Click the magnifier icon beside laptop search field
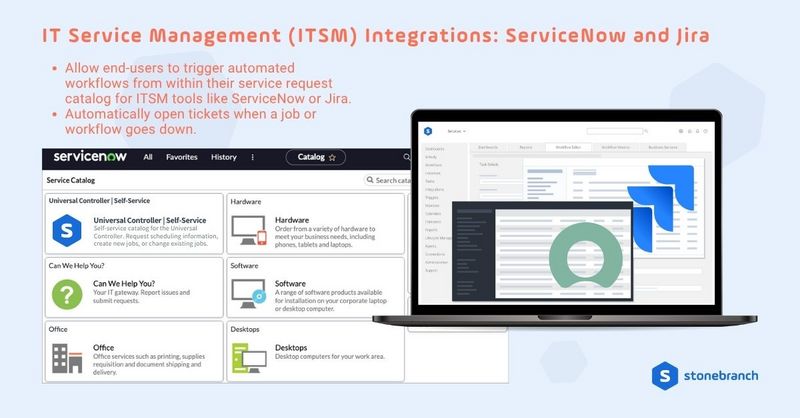 pyautogui.click(x=646, y=131)
